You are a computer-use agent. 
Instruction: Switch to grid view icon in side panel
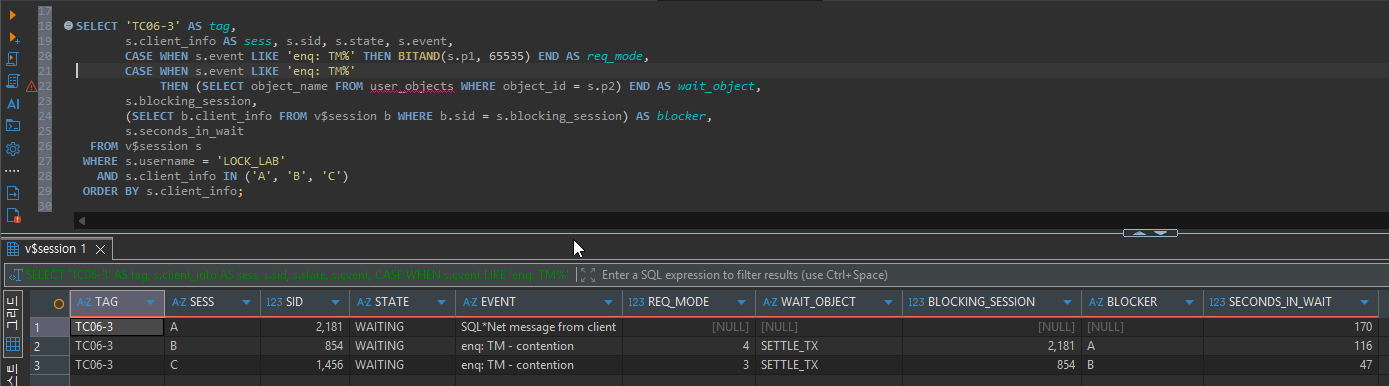coord(13,343)
